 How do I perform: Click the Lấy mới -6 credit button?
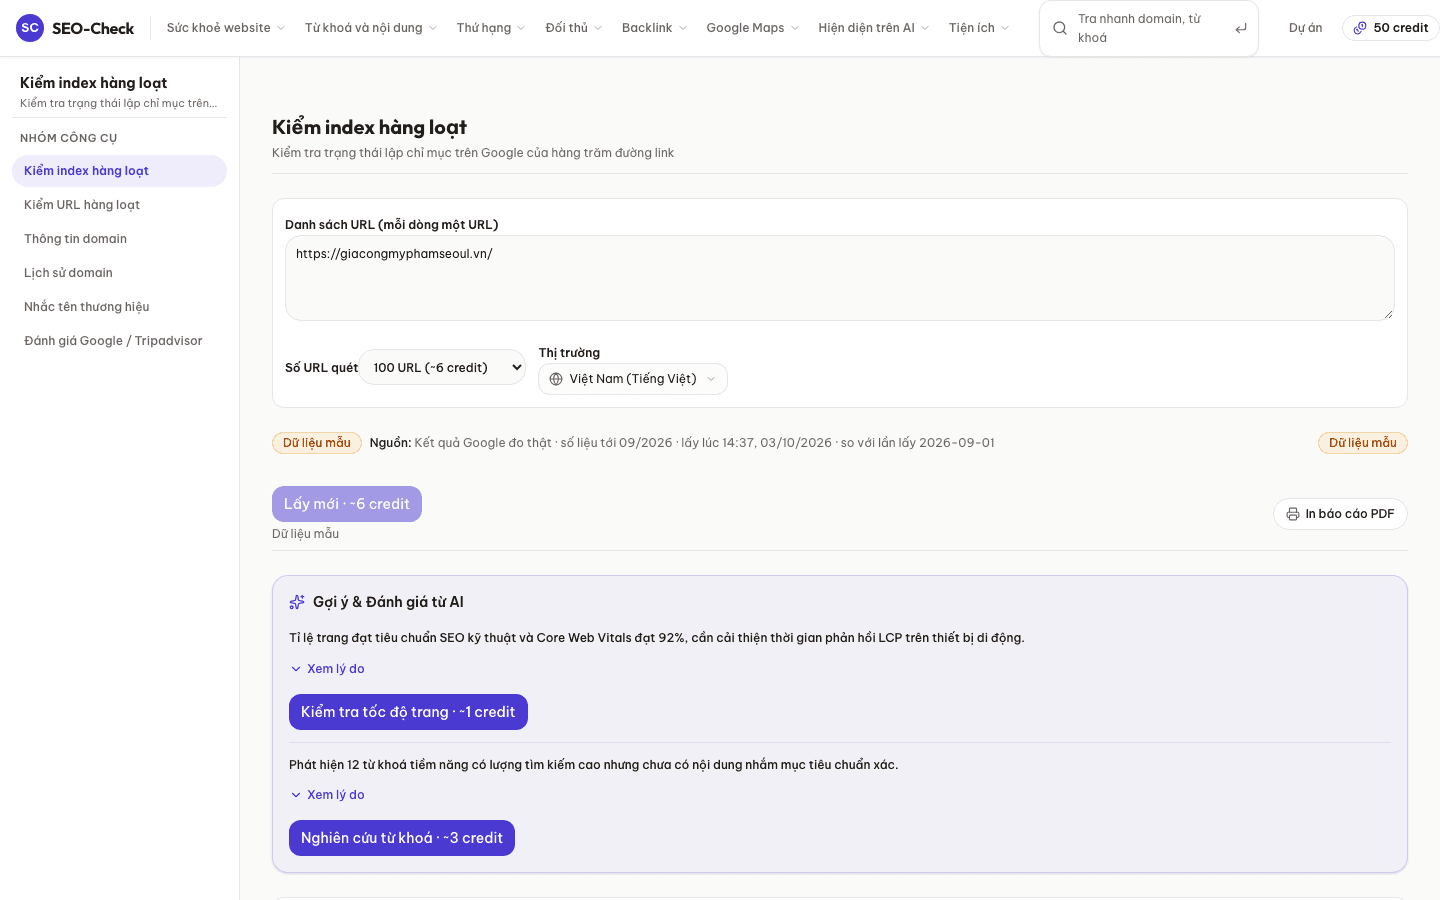point(347,504)
